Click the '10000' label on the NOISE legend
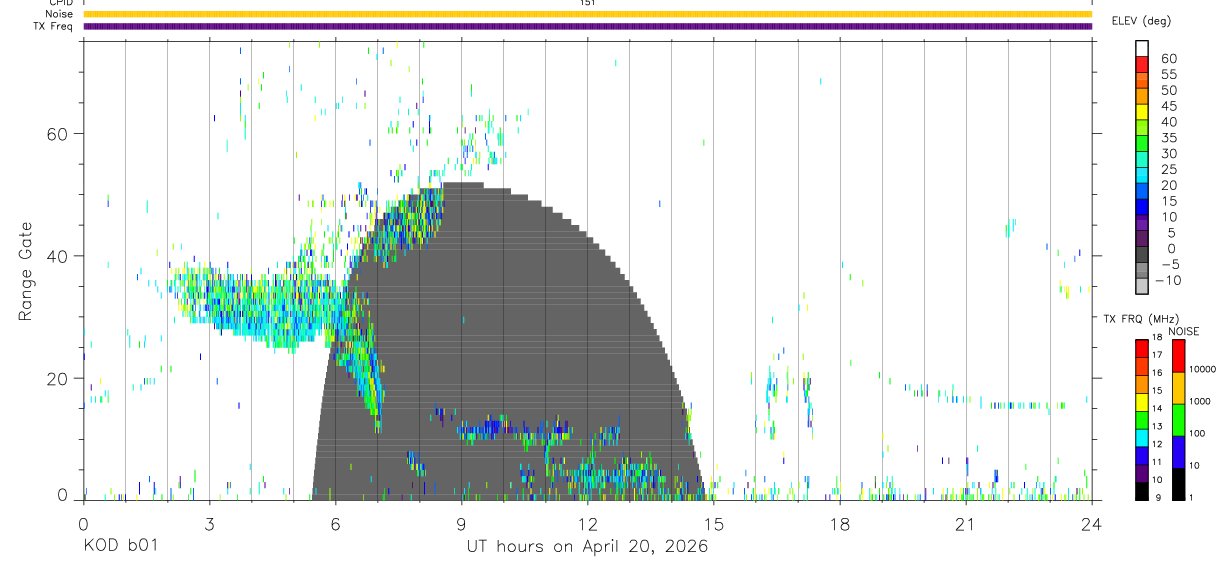This screenshot has height=567, width=1228. point(1202,370)
